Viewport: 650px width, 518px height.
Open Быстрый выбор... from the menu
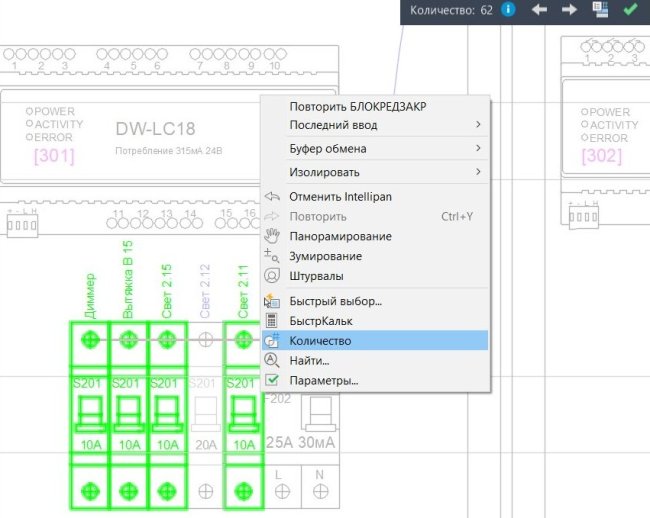coord(335,301)
